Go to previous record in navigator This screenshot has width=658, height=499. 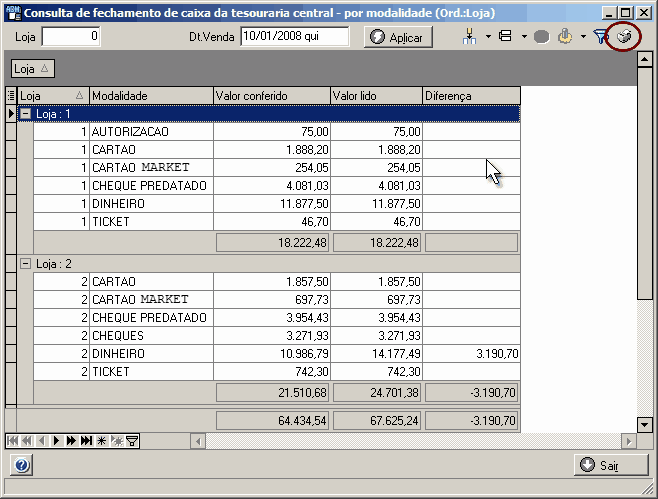pyautogui.click(x=42, y=441)
